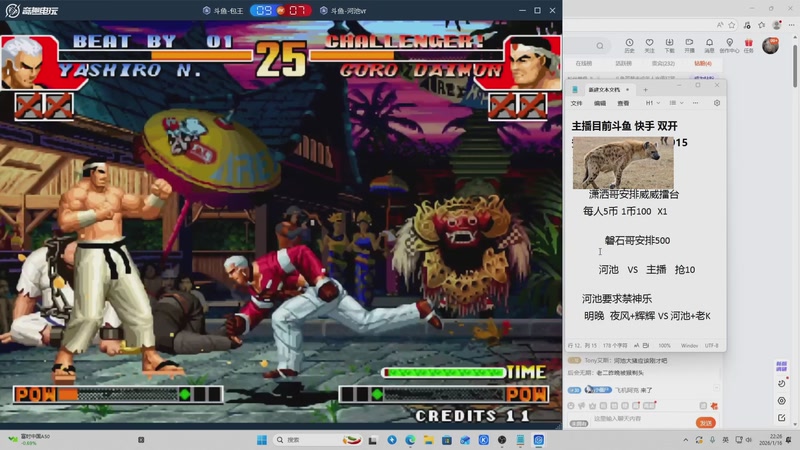Open the 下载 download icon
This screenshot has width=800, height=450.
[x=669, y=45]
